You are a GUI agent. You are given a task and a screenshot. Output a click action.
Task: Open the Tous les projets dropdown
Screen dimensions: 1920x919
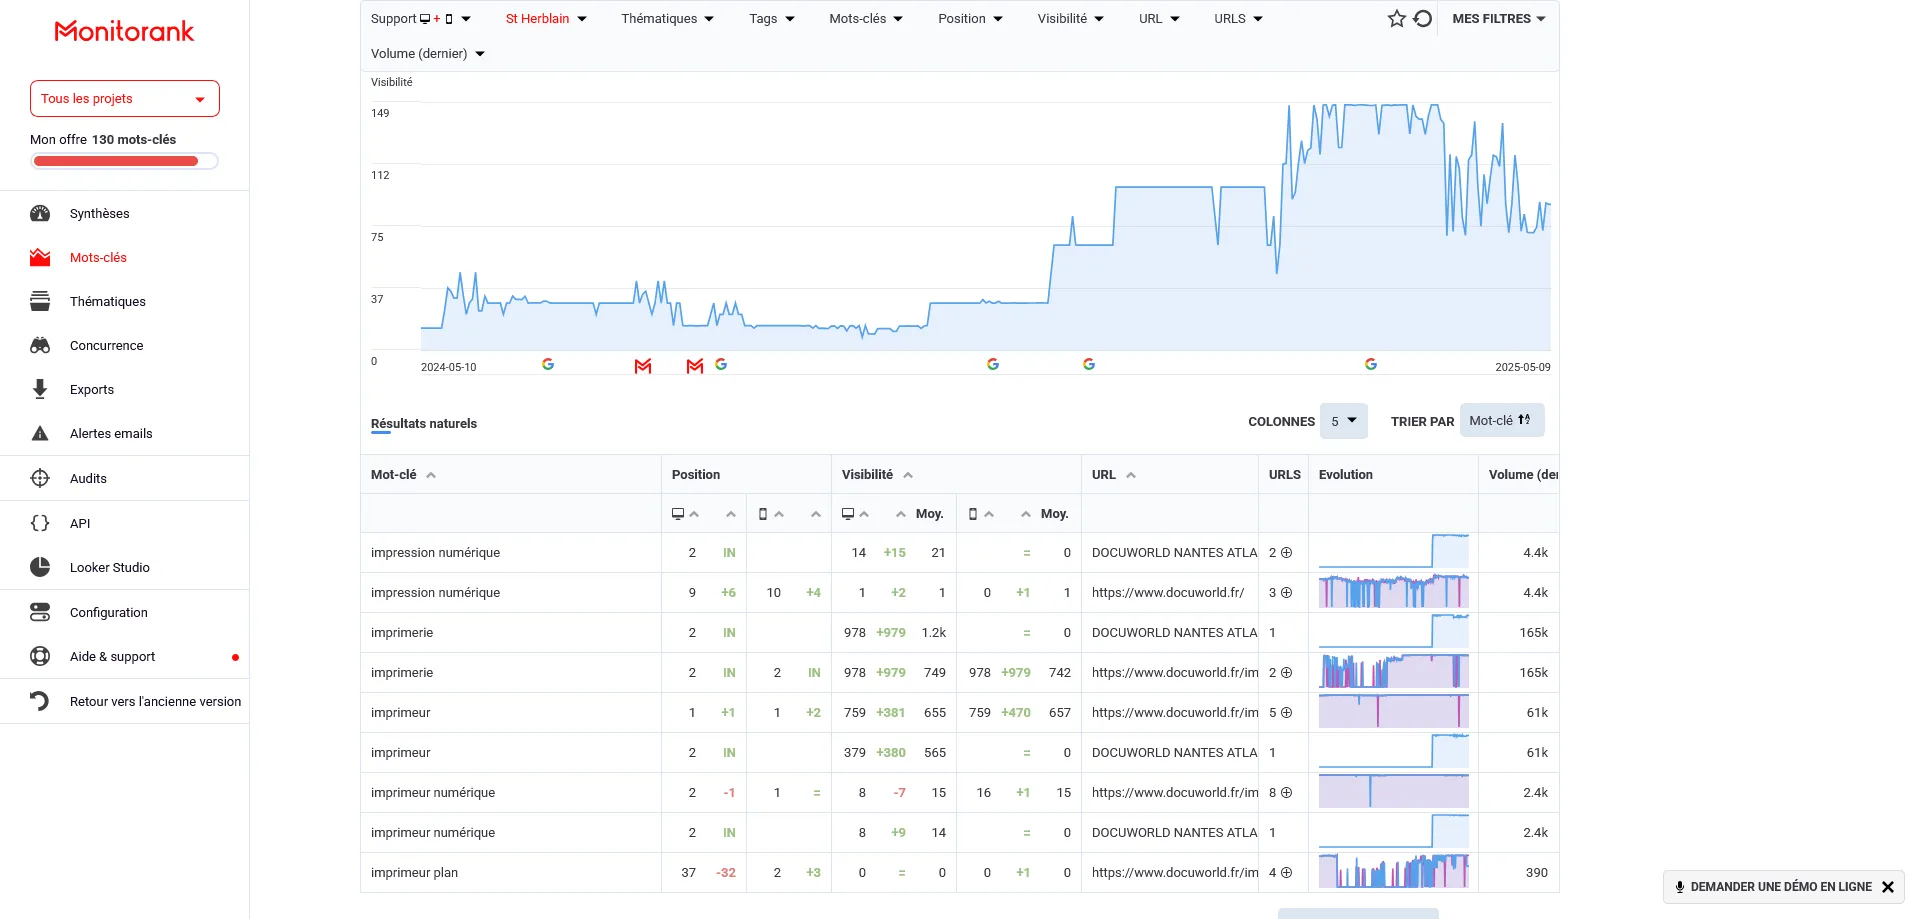[125, 99]
